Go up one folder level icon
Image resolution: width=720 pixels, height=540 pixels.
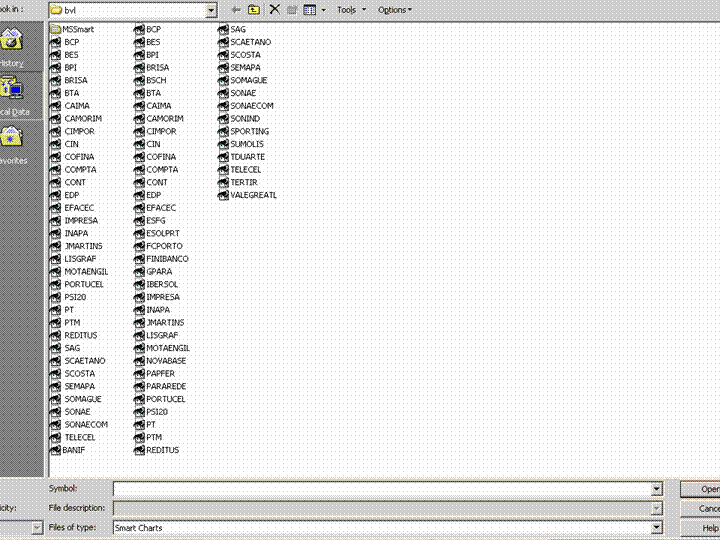pos(254,10)
